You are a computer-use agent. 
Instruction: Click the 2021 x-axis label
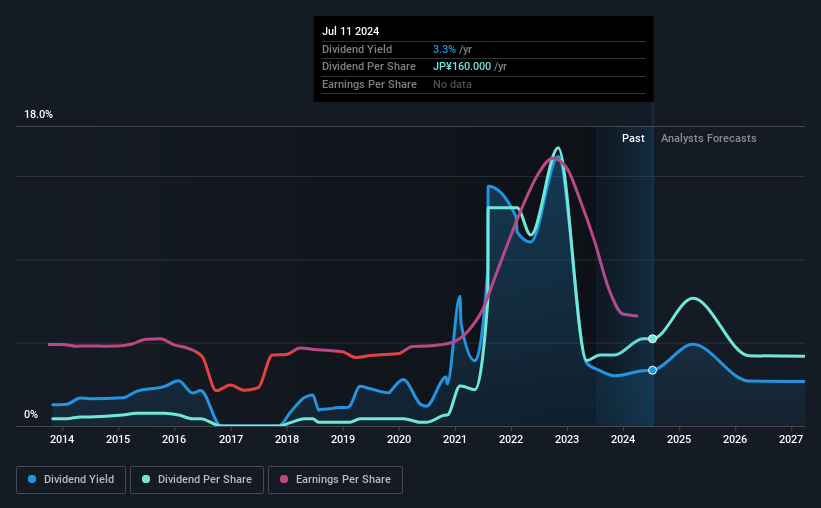click(x=454, y=439)
